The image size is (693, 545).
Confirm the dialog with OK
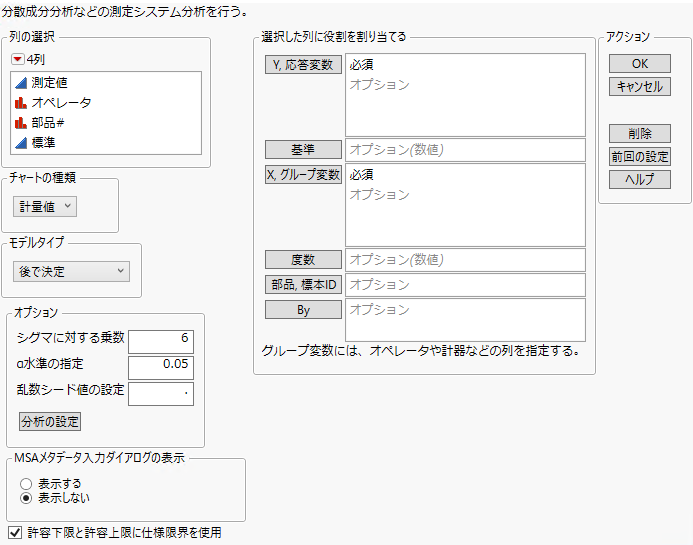tap(640, 64)
